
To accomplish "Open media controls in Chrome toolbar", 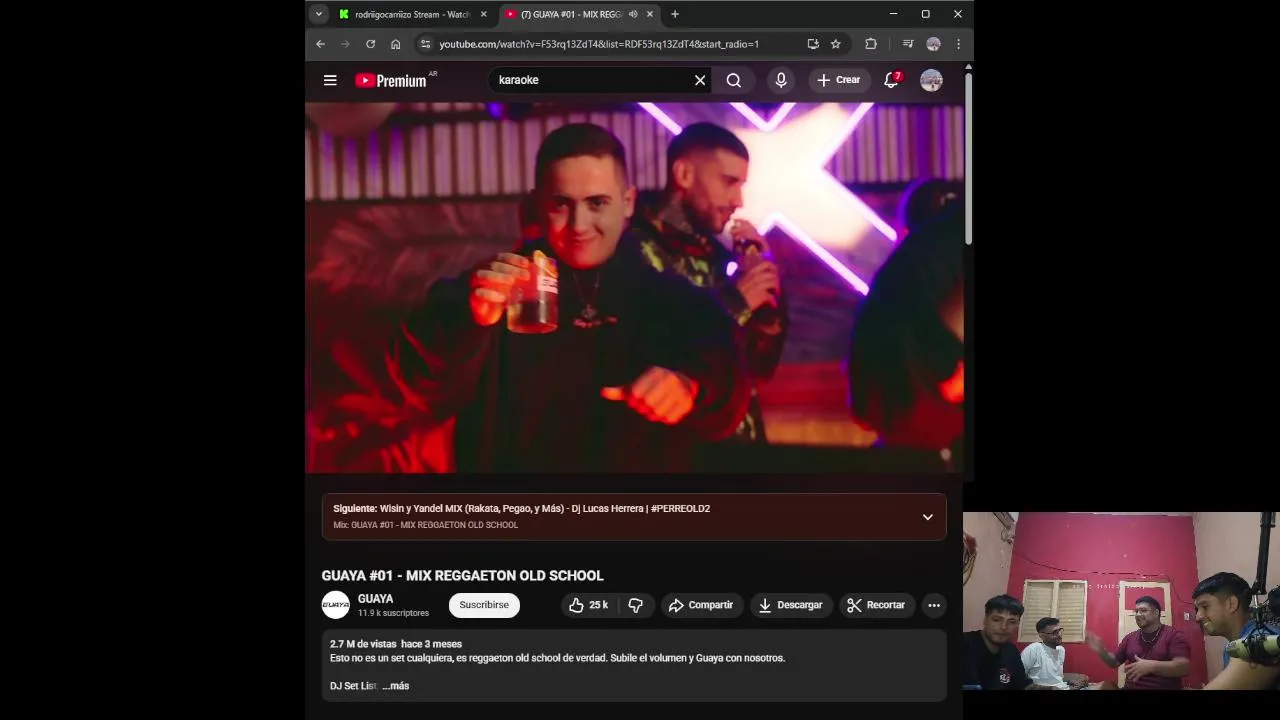I will coord(908,44).
